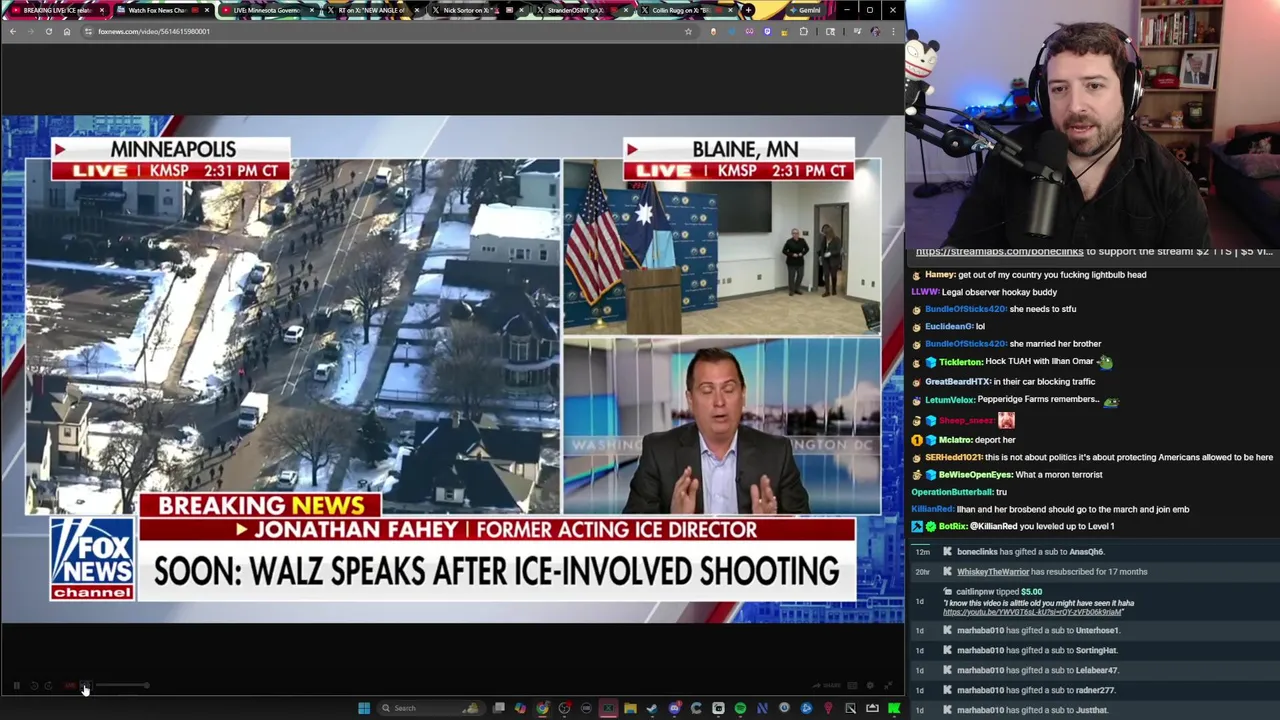Open OBS Studio from the taskbar
The width and height of the screenshot is (1280, 720).
[564, 708]
